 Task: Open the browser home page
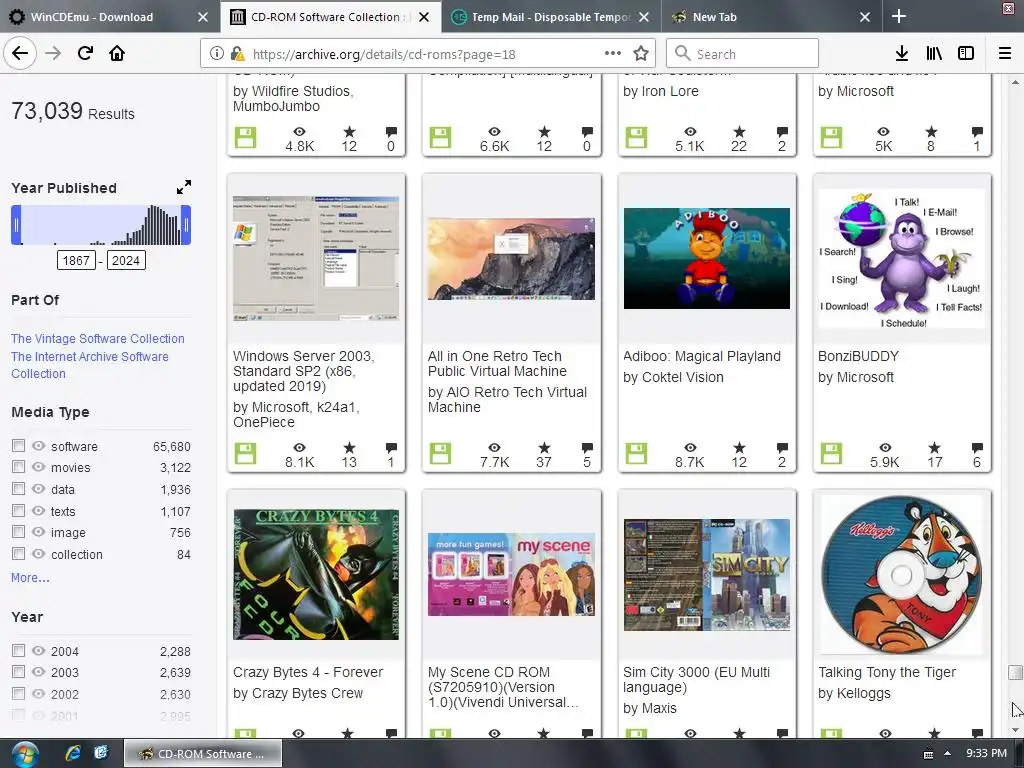point(117,54)
